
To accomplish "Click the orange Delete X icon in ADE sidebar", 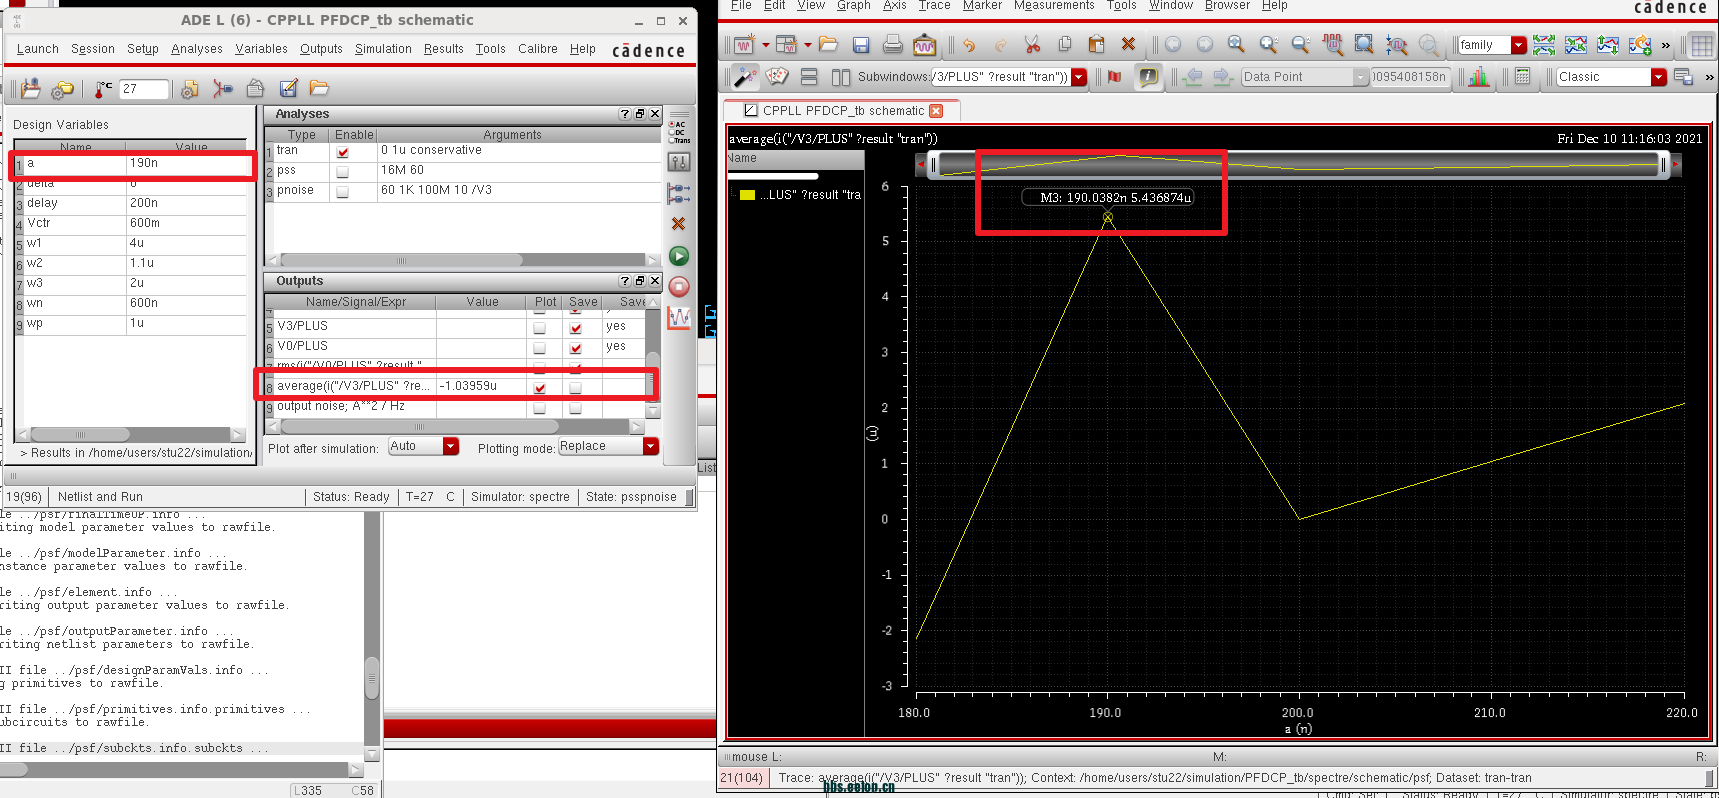I will [679, 224].
